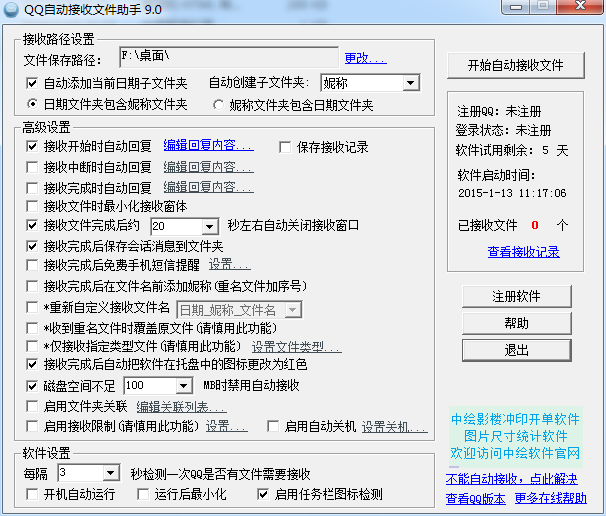Check 开机自动运行 checkbox
This screenshot has width=606, height=516.
click(x=32, y=494)
